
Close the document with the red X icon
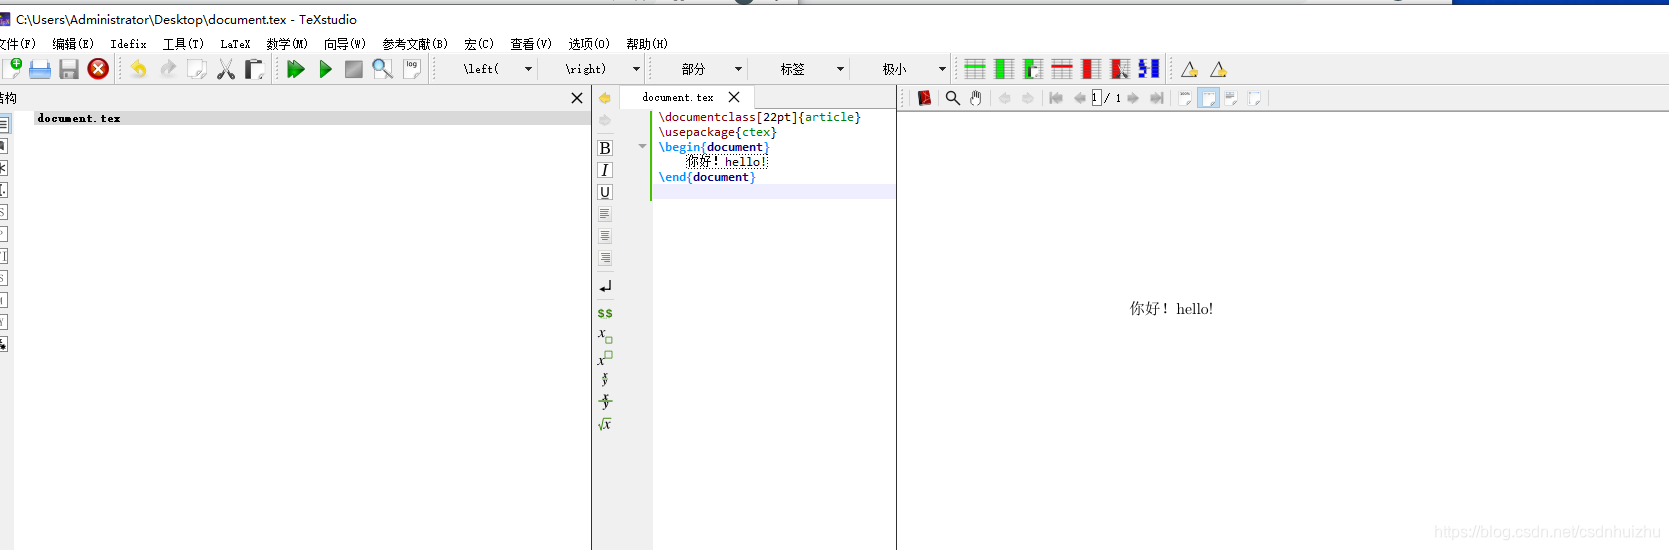coord(98,69)
